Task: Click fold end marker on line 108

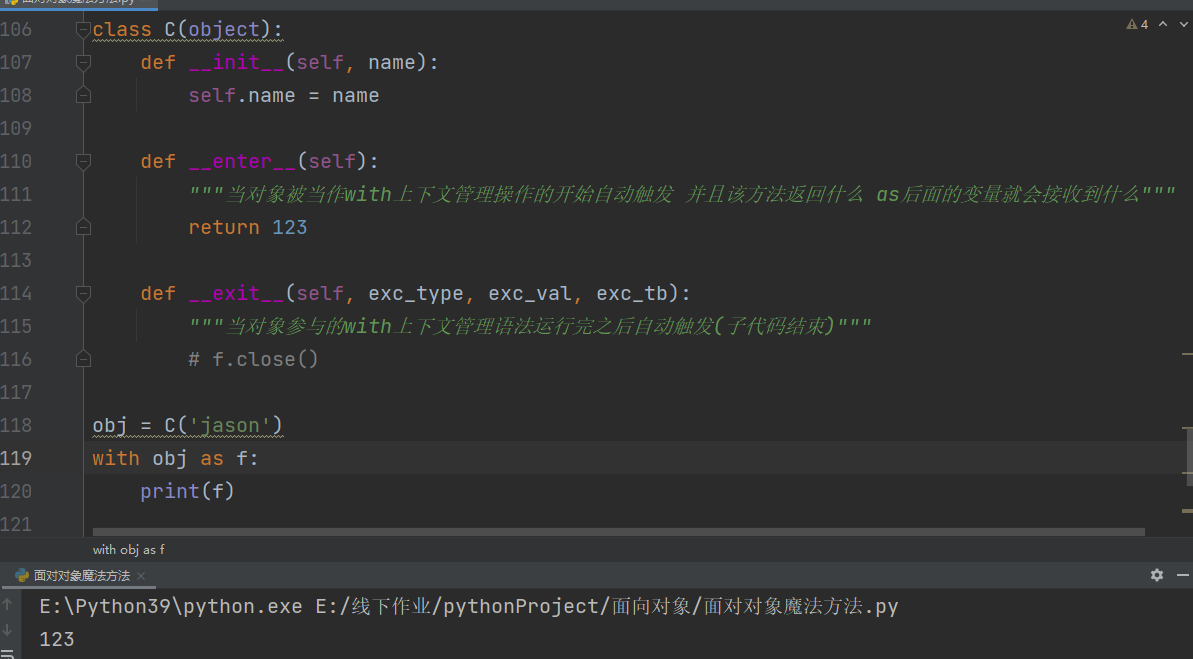Action: [x=84, y=95]
